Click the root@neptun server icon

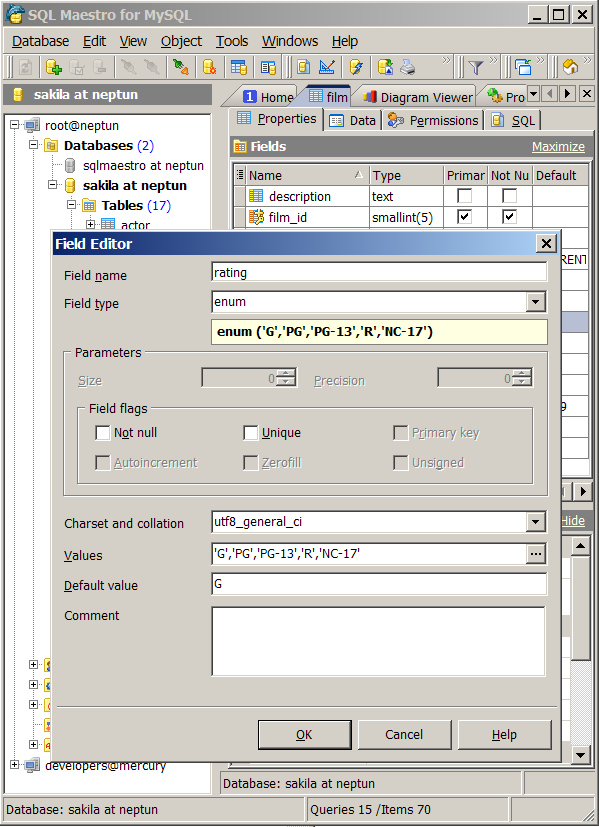point(32,126)
